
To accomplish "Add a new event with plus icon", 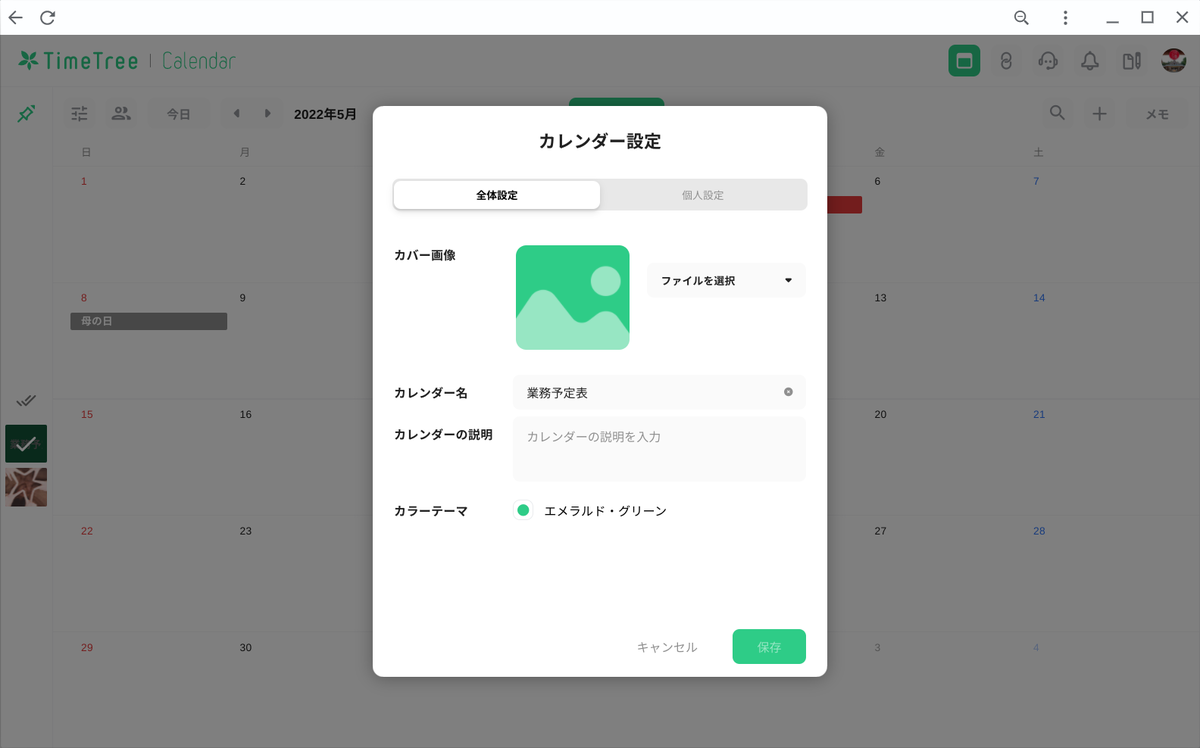I will coord(1099,114).
